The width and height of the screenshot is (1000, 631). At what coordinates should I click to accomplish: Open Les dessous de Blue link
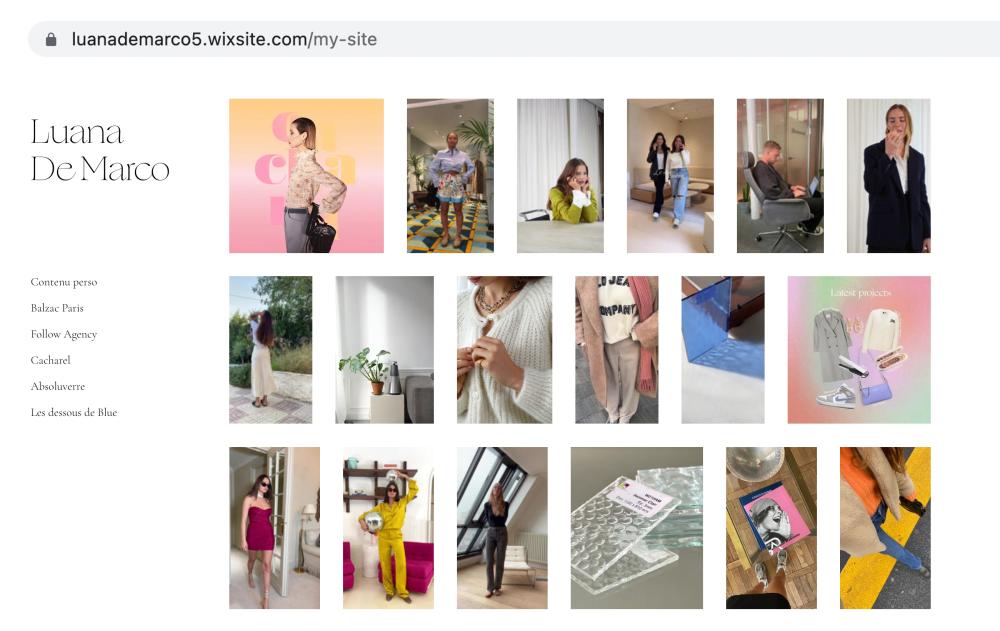pyautogui.click(x=74, y=413)
